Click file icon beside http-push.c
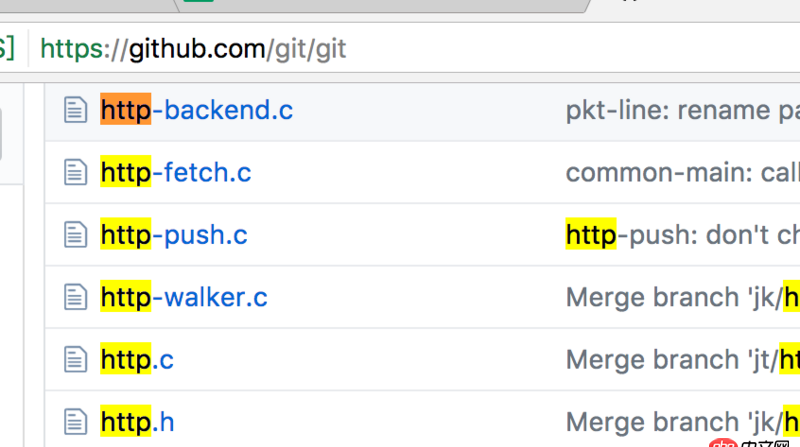800x447 pixels. pos(76,235)
